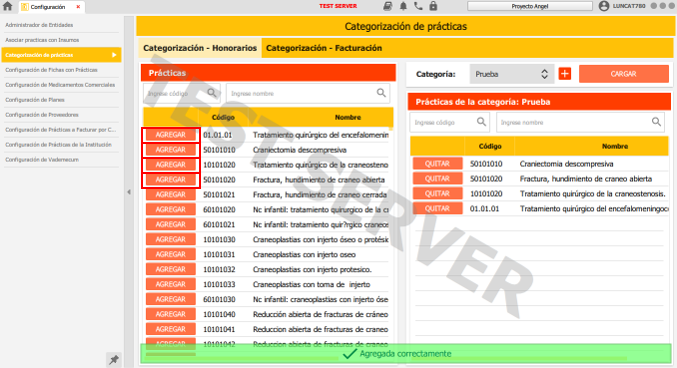Click QUITAR for right row 10101020
This screenshot has width=677, height=368.
(437, 194)
